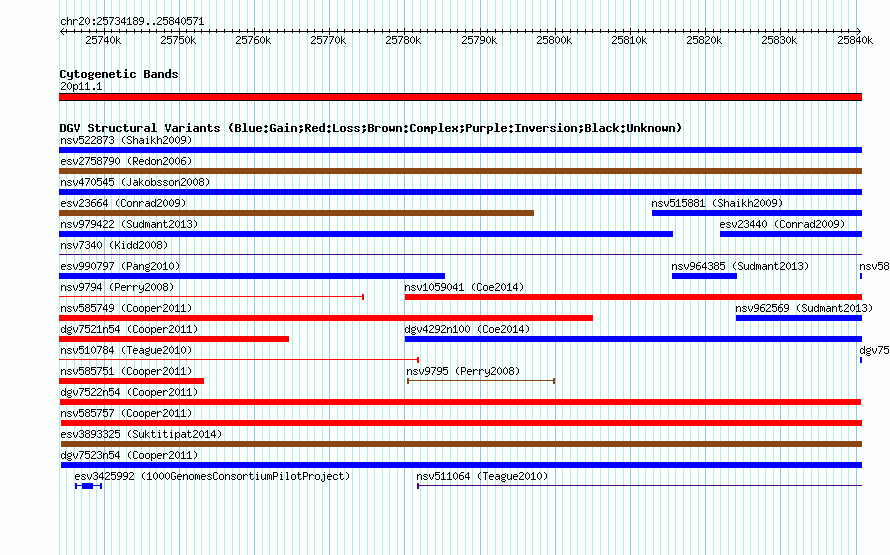Screen dimensions: 890x555
Task: Click the blue nsv515881 gain bar
Action: click(757, 213)
